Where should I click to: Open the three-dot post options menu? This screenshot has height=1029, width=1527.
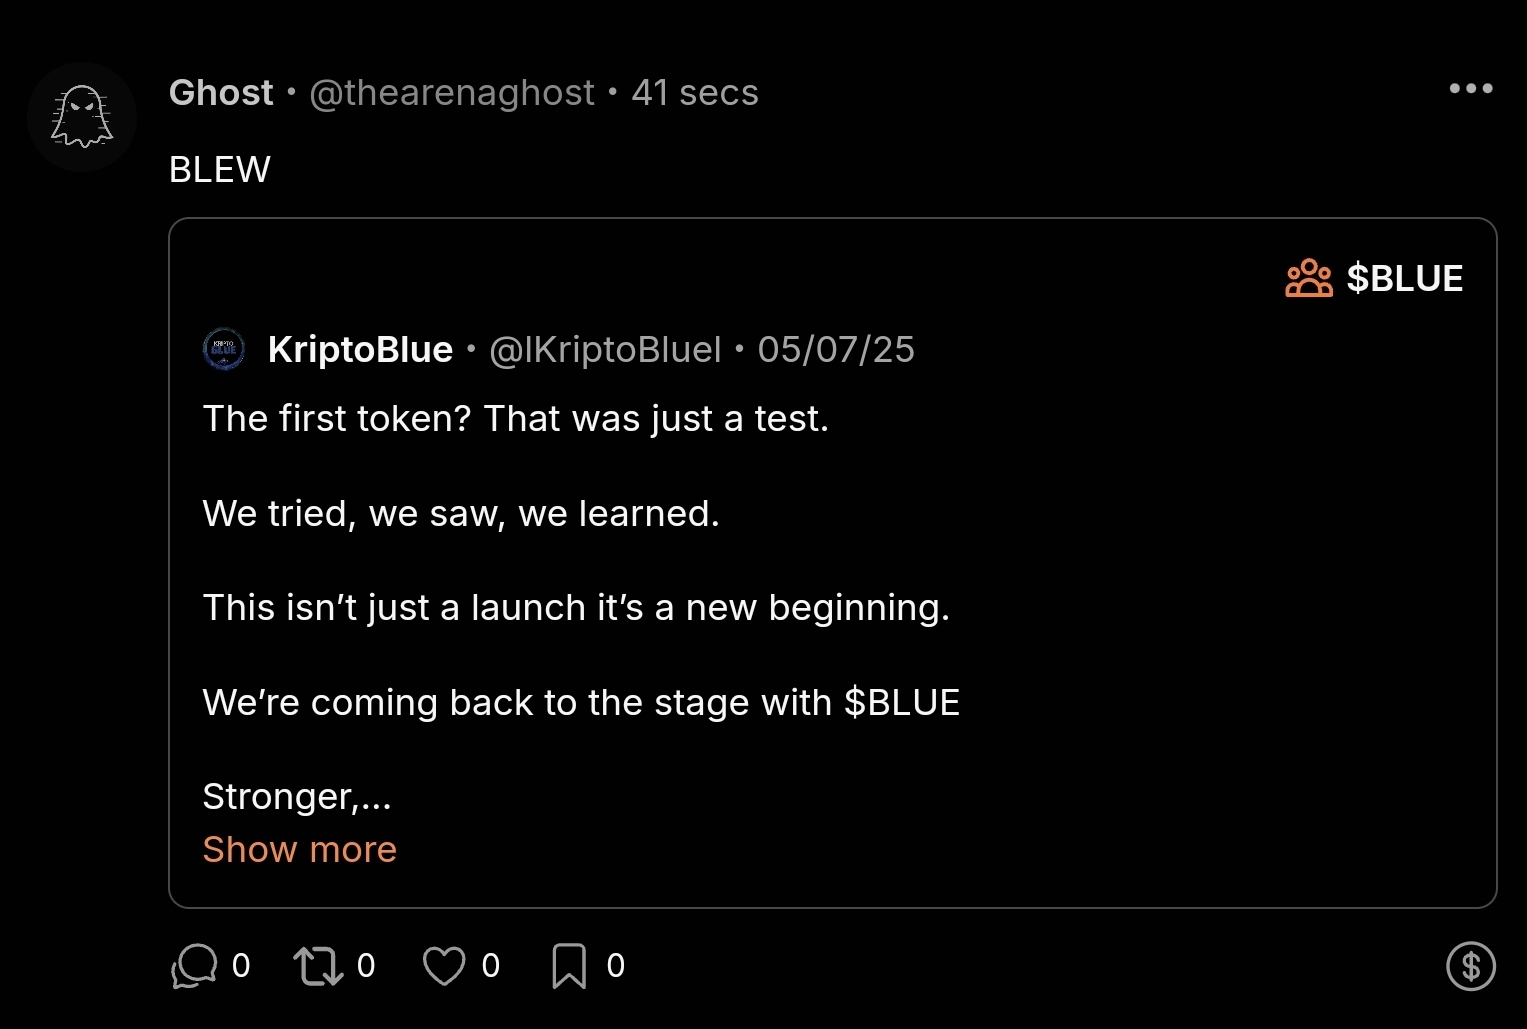pyautogui.click(x=1471, y=89)
